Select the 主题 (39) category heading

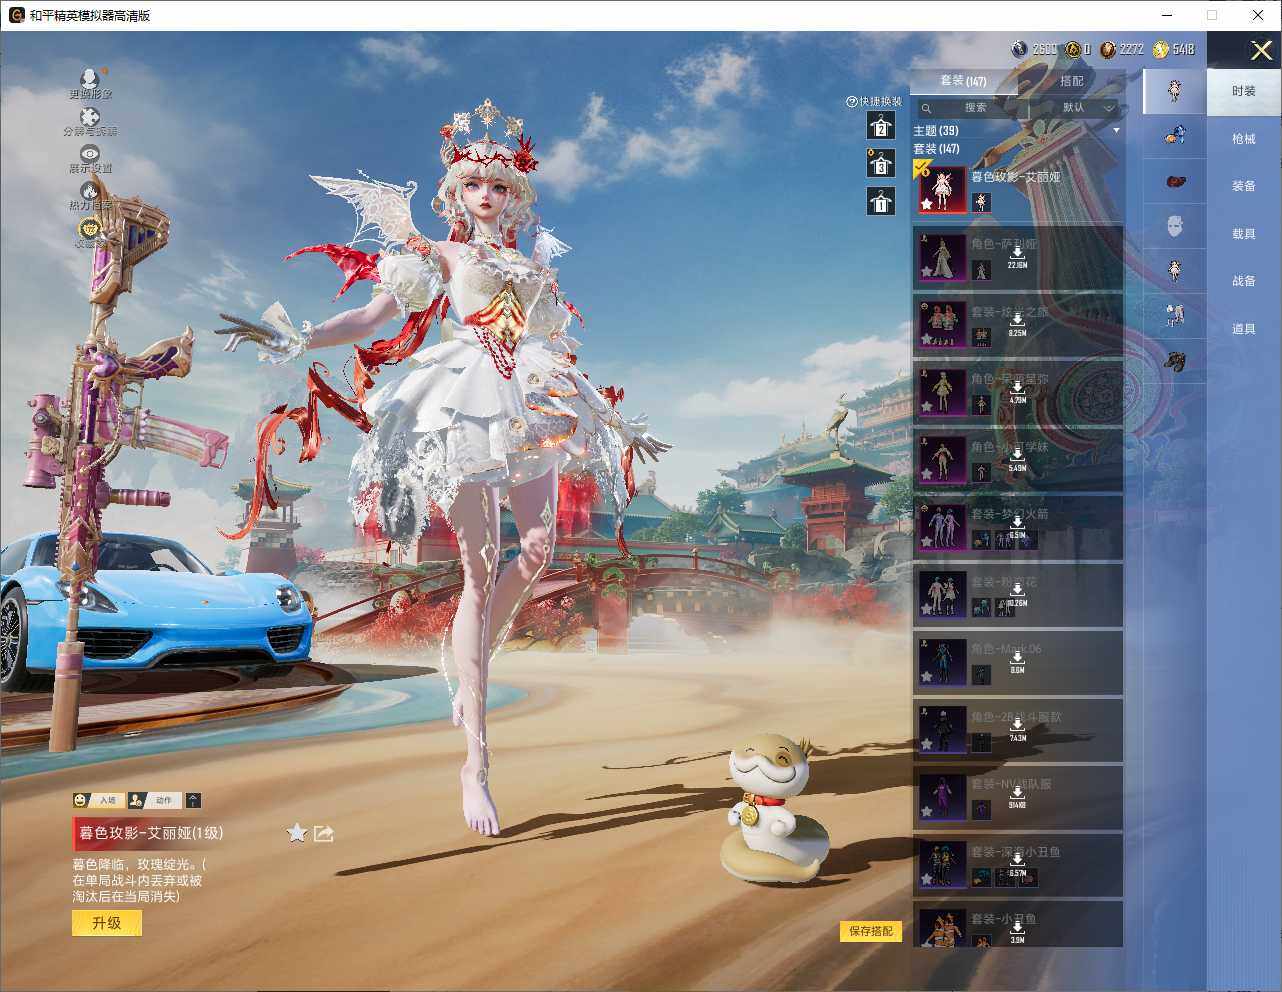(936, 131)
